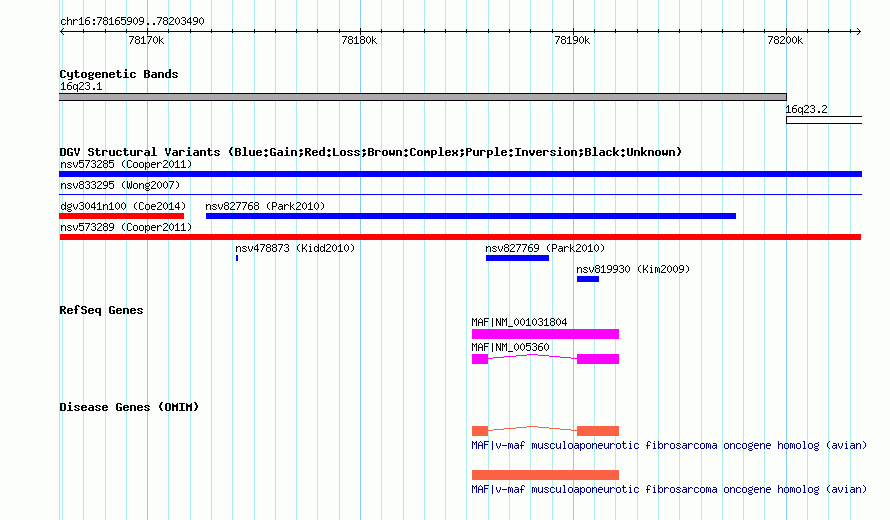Click the nsv833295 (Wong2007) label
The width and height of the screenshot is (890, 520).
[x=120, y=185]
